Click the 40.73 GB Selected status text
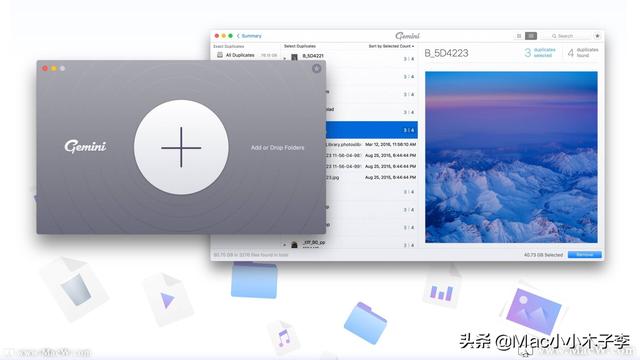The width and height of the screenshot is (640, 360). point(543,255)
